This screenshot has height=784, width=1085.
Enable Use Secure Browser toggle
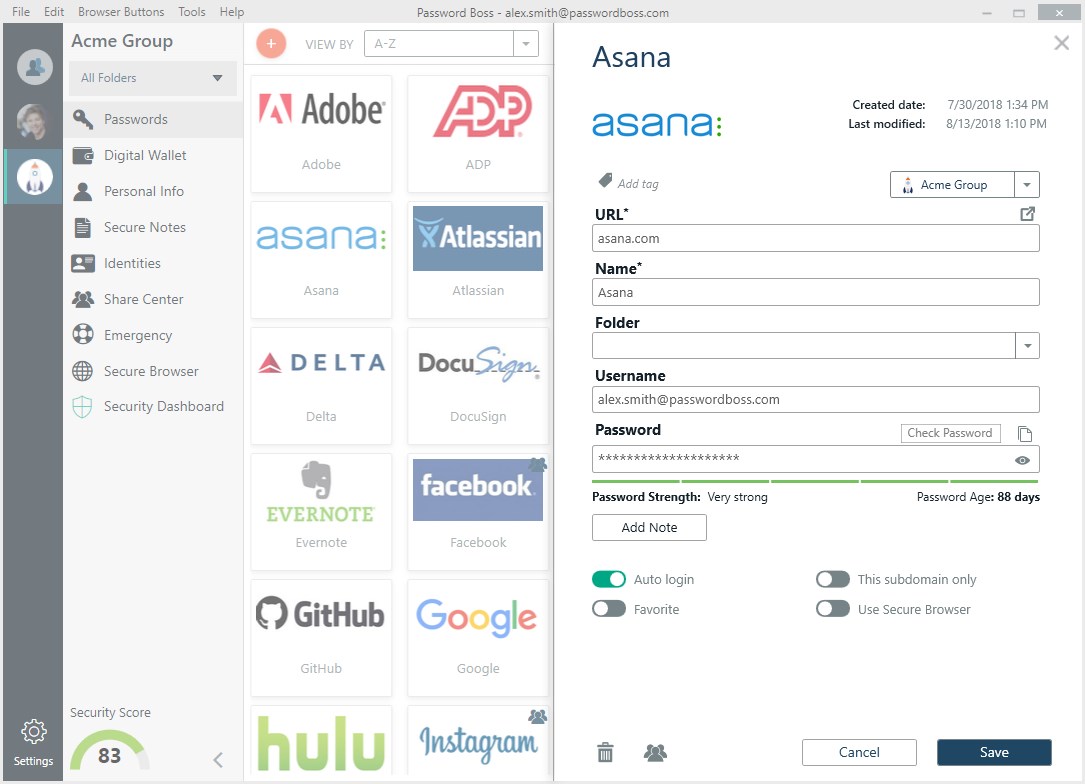tap(832, 609)
